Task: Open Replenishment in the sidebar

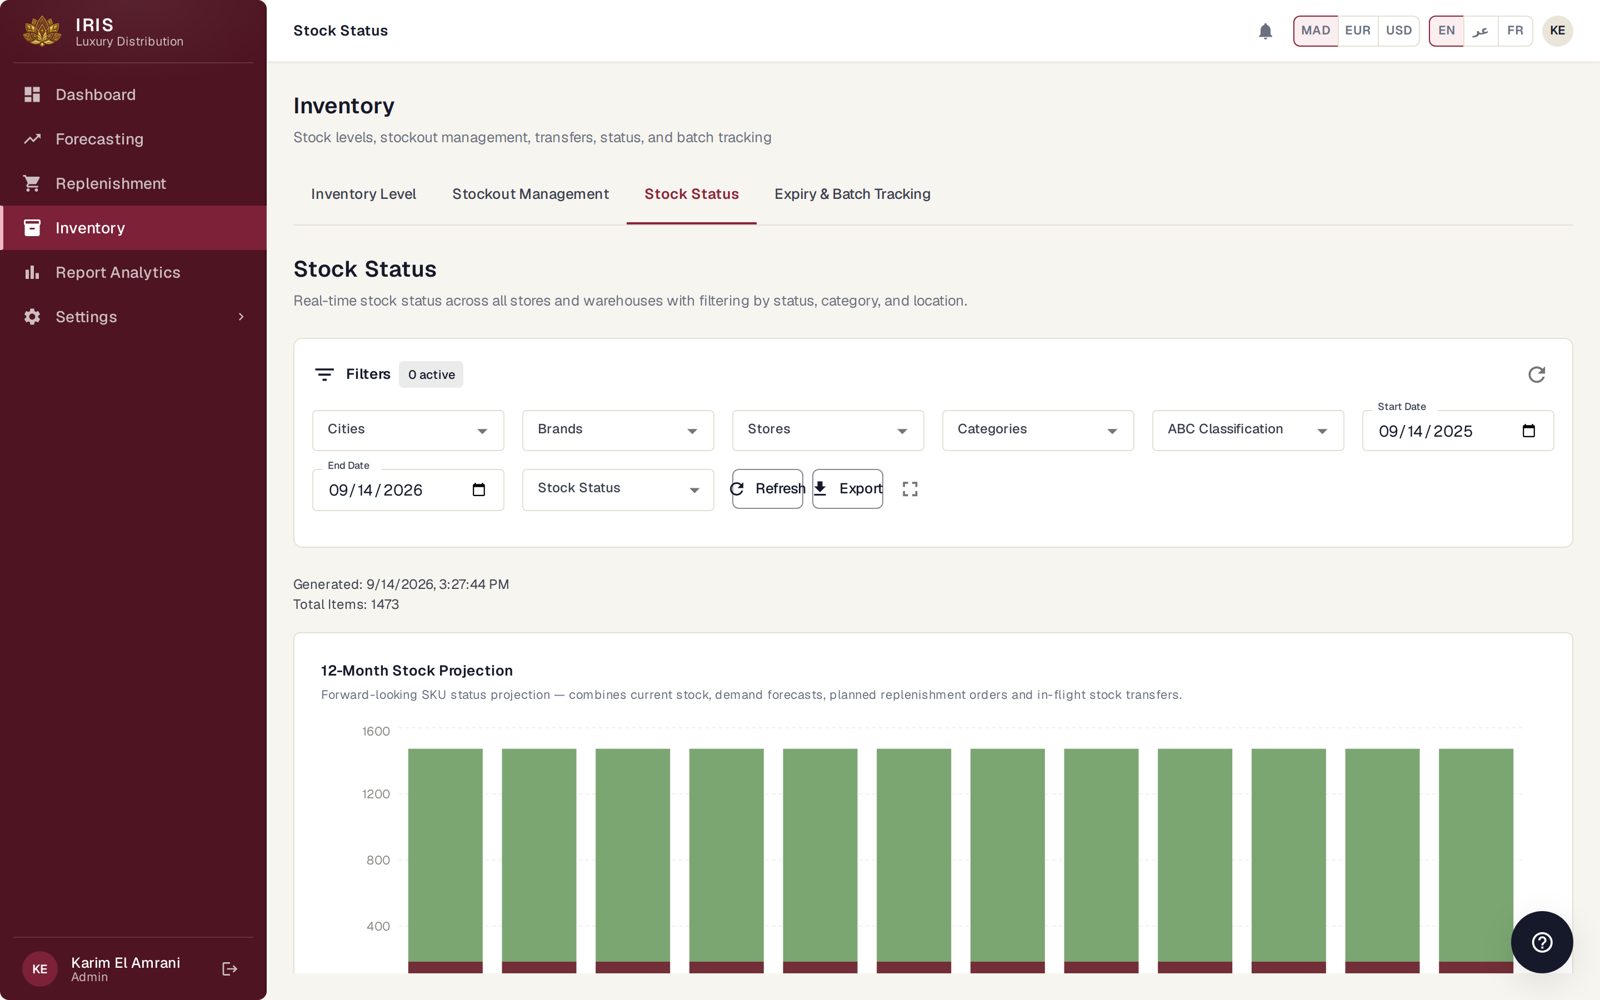Action: point(133,183)
